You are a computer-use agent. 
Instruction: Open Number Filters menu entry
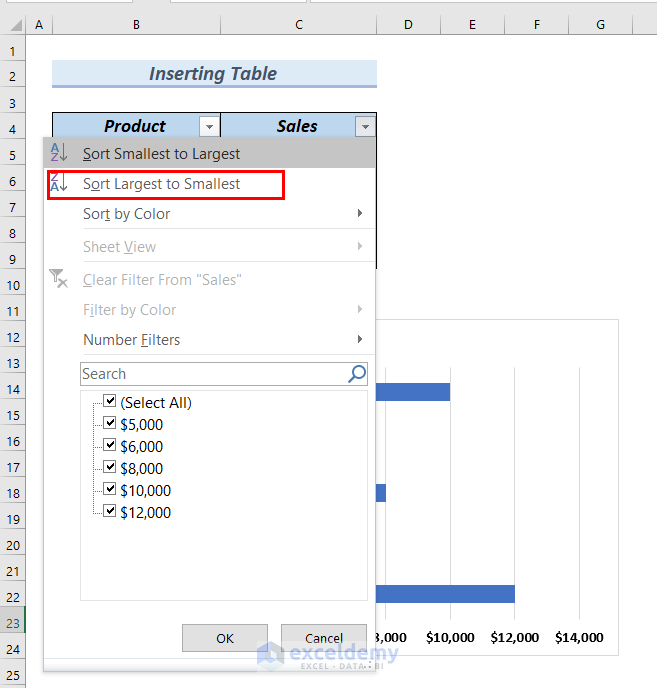209,340
